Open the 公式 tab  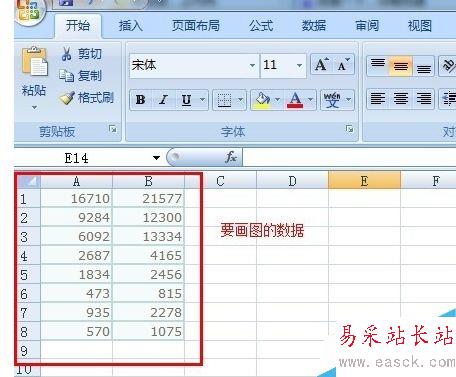pos(261,26)
